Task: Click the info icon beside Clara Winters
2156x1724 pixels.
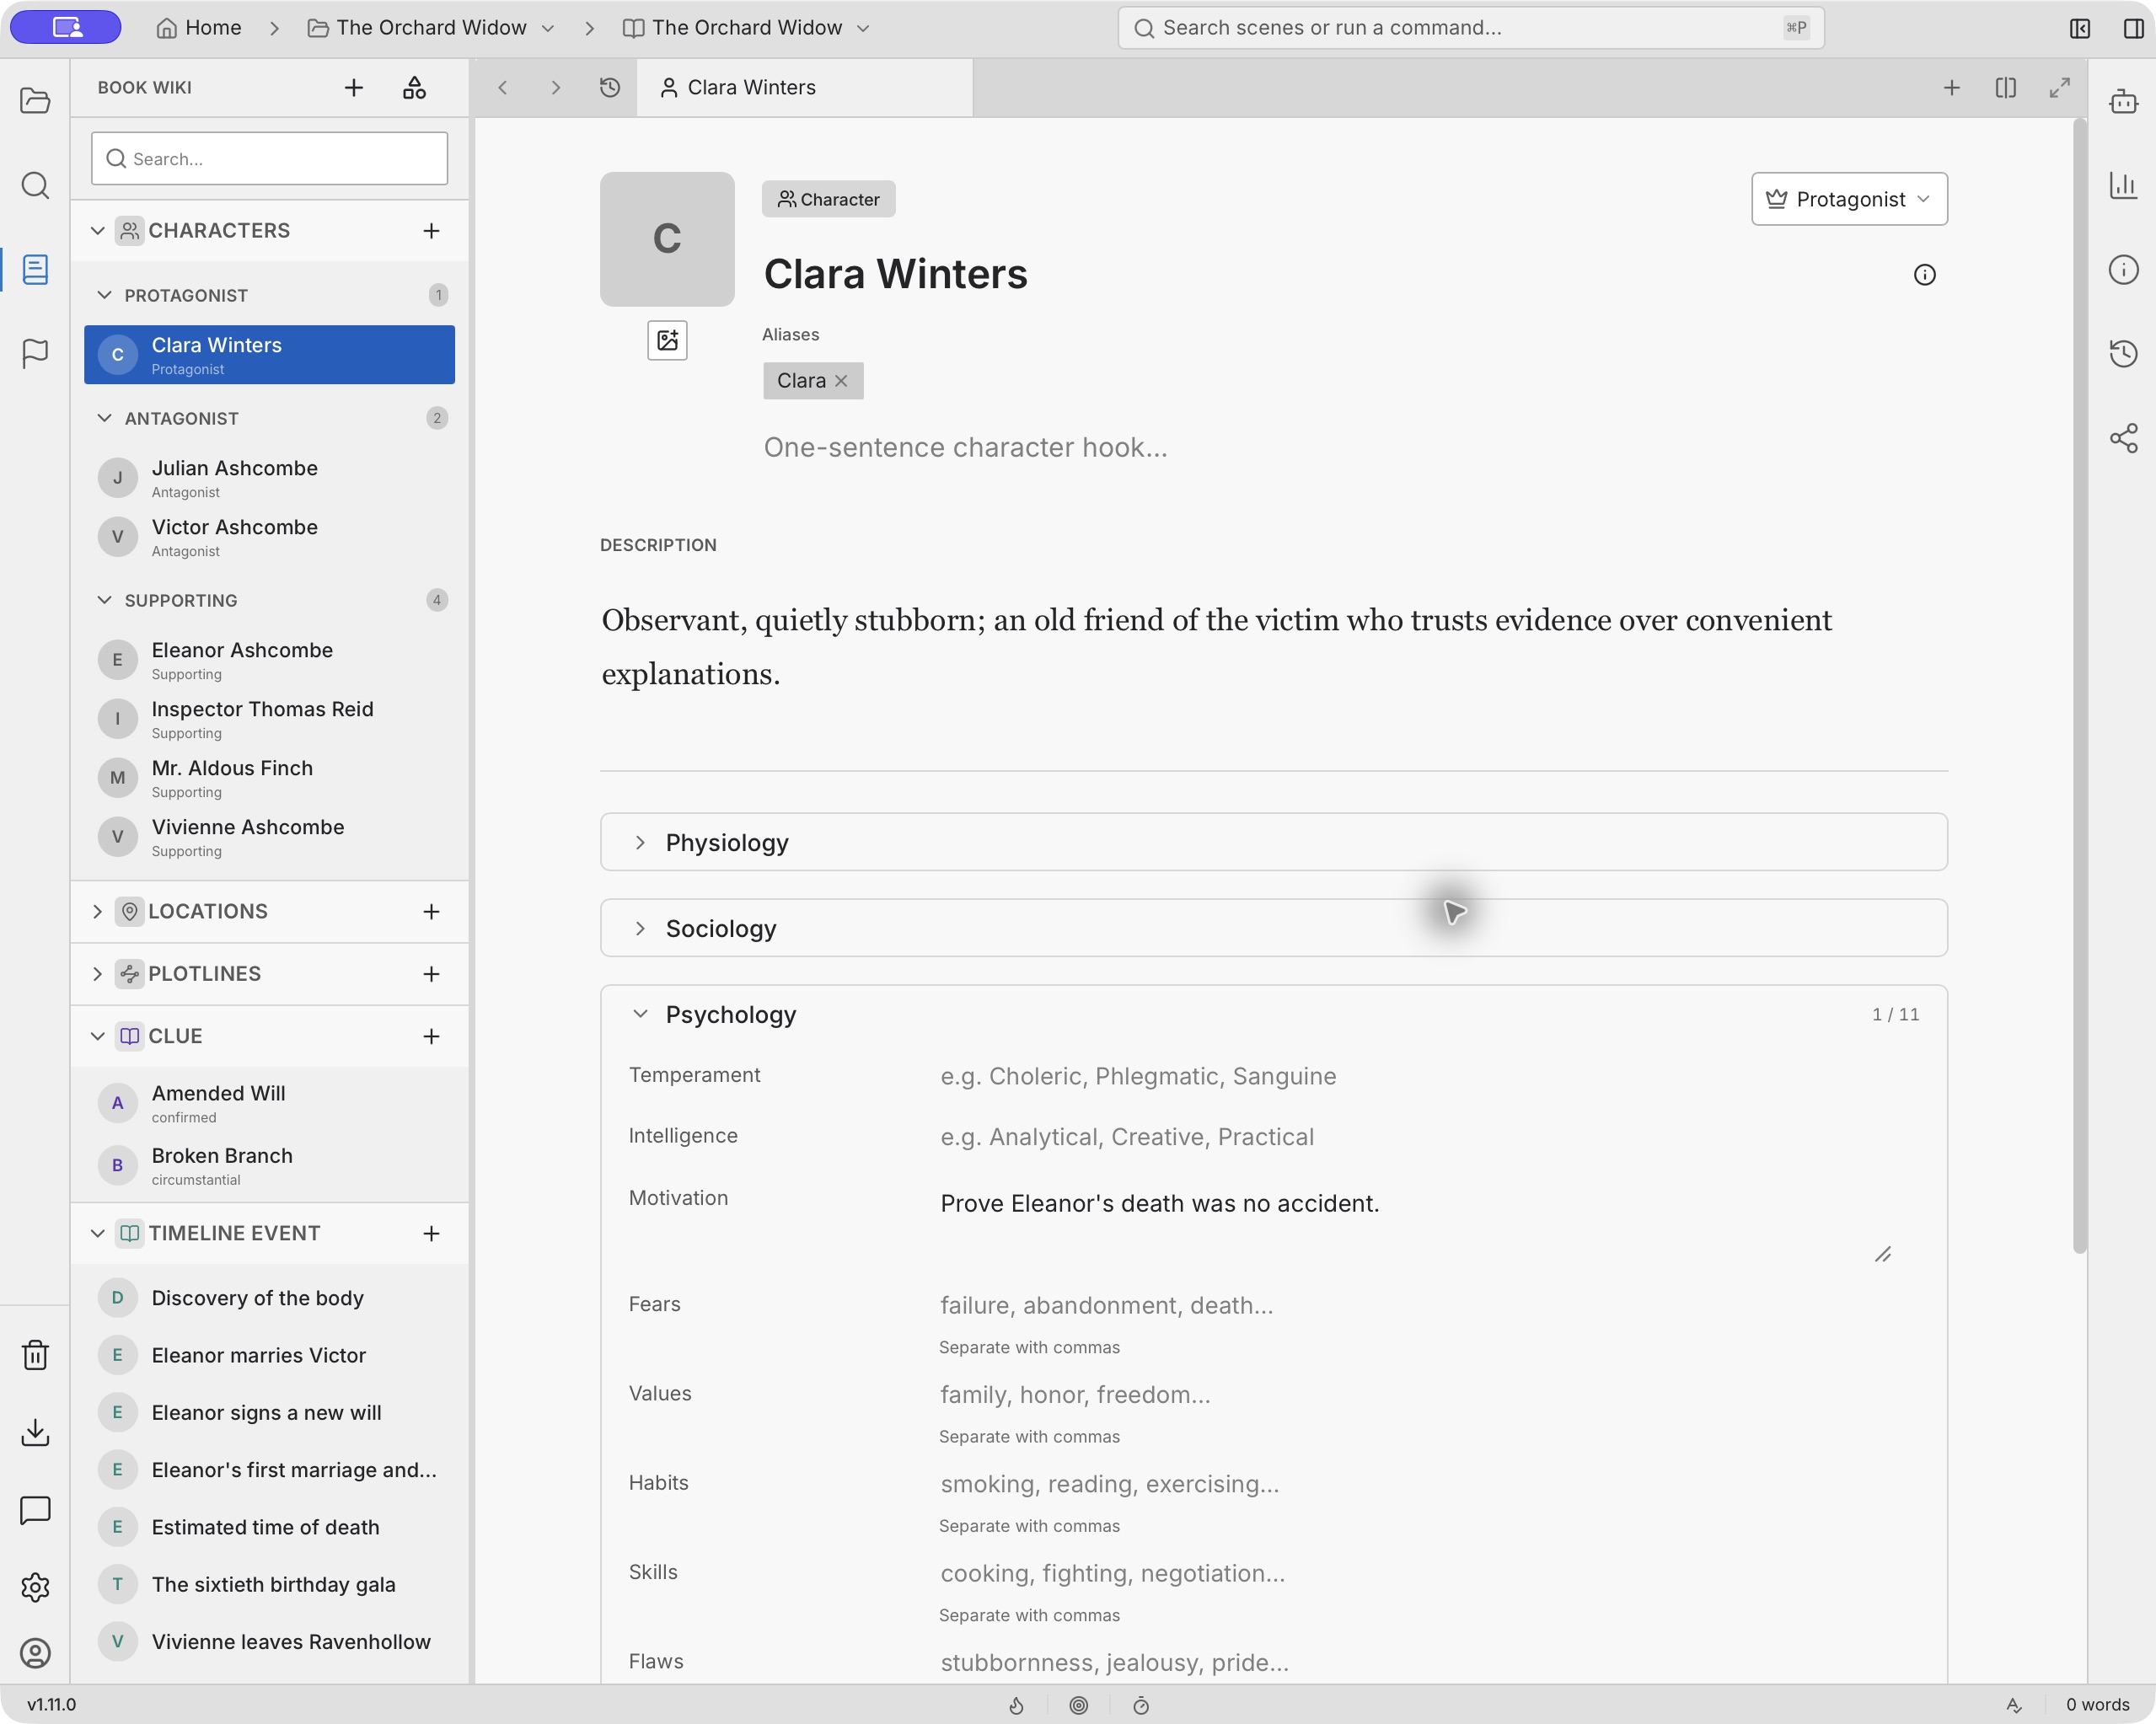Action: [x=1924, y=275]
